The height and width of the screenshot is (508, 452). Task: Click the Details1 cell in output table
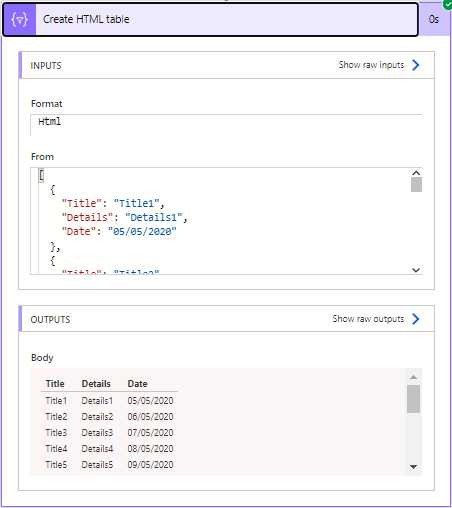click(97, 401)
